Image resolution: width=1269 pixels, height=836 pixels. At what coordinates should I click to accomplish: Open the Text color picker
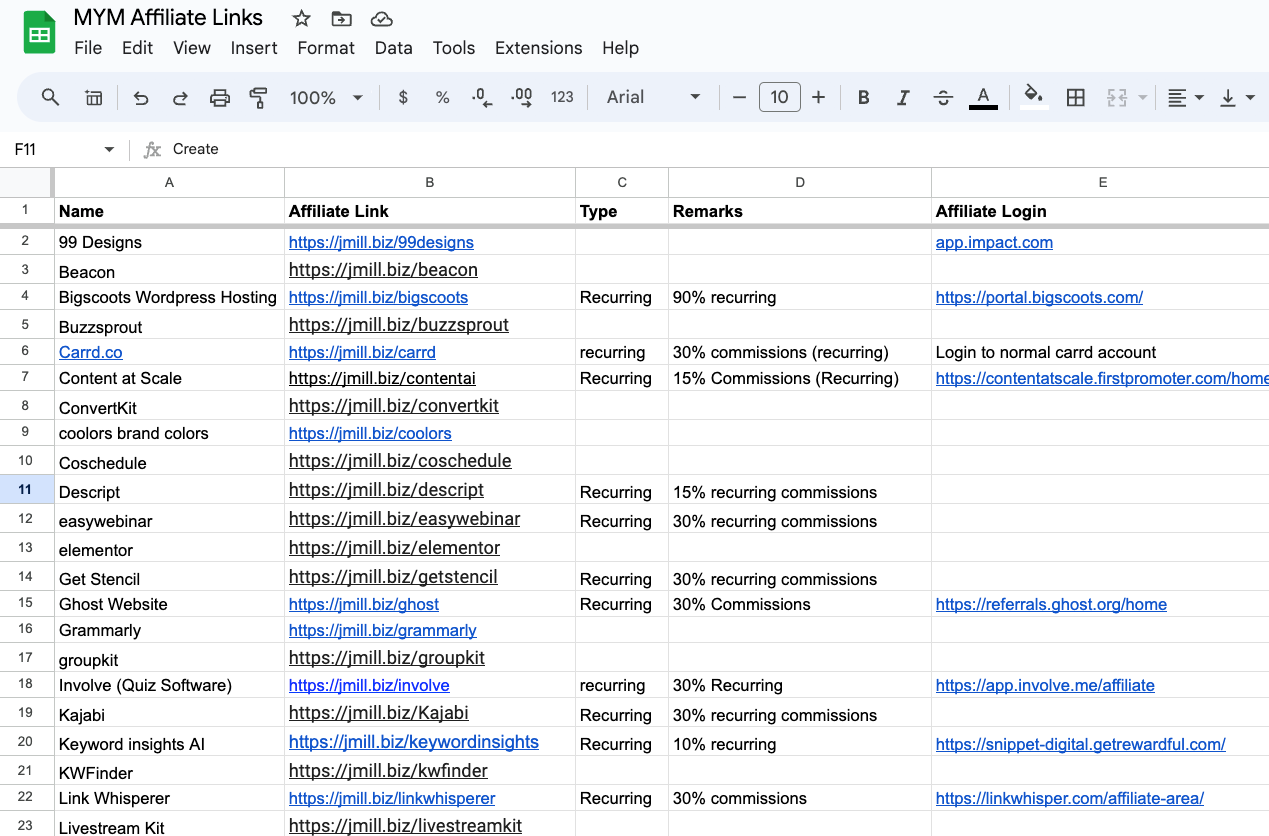coord(983,97)
